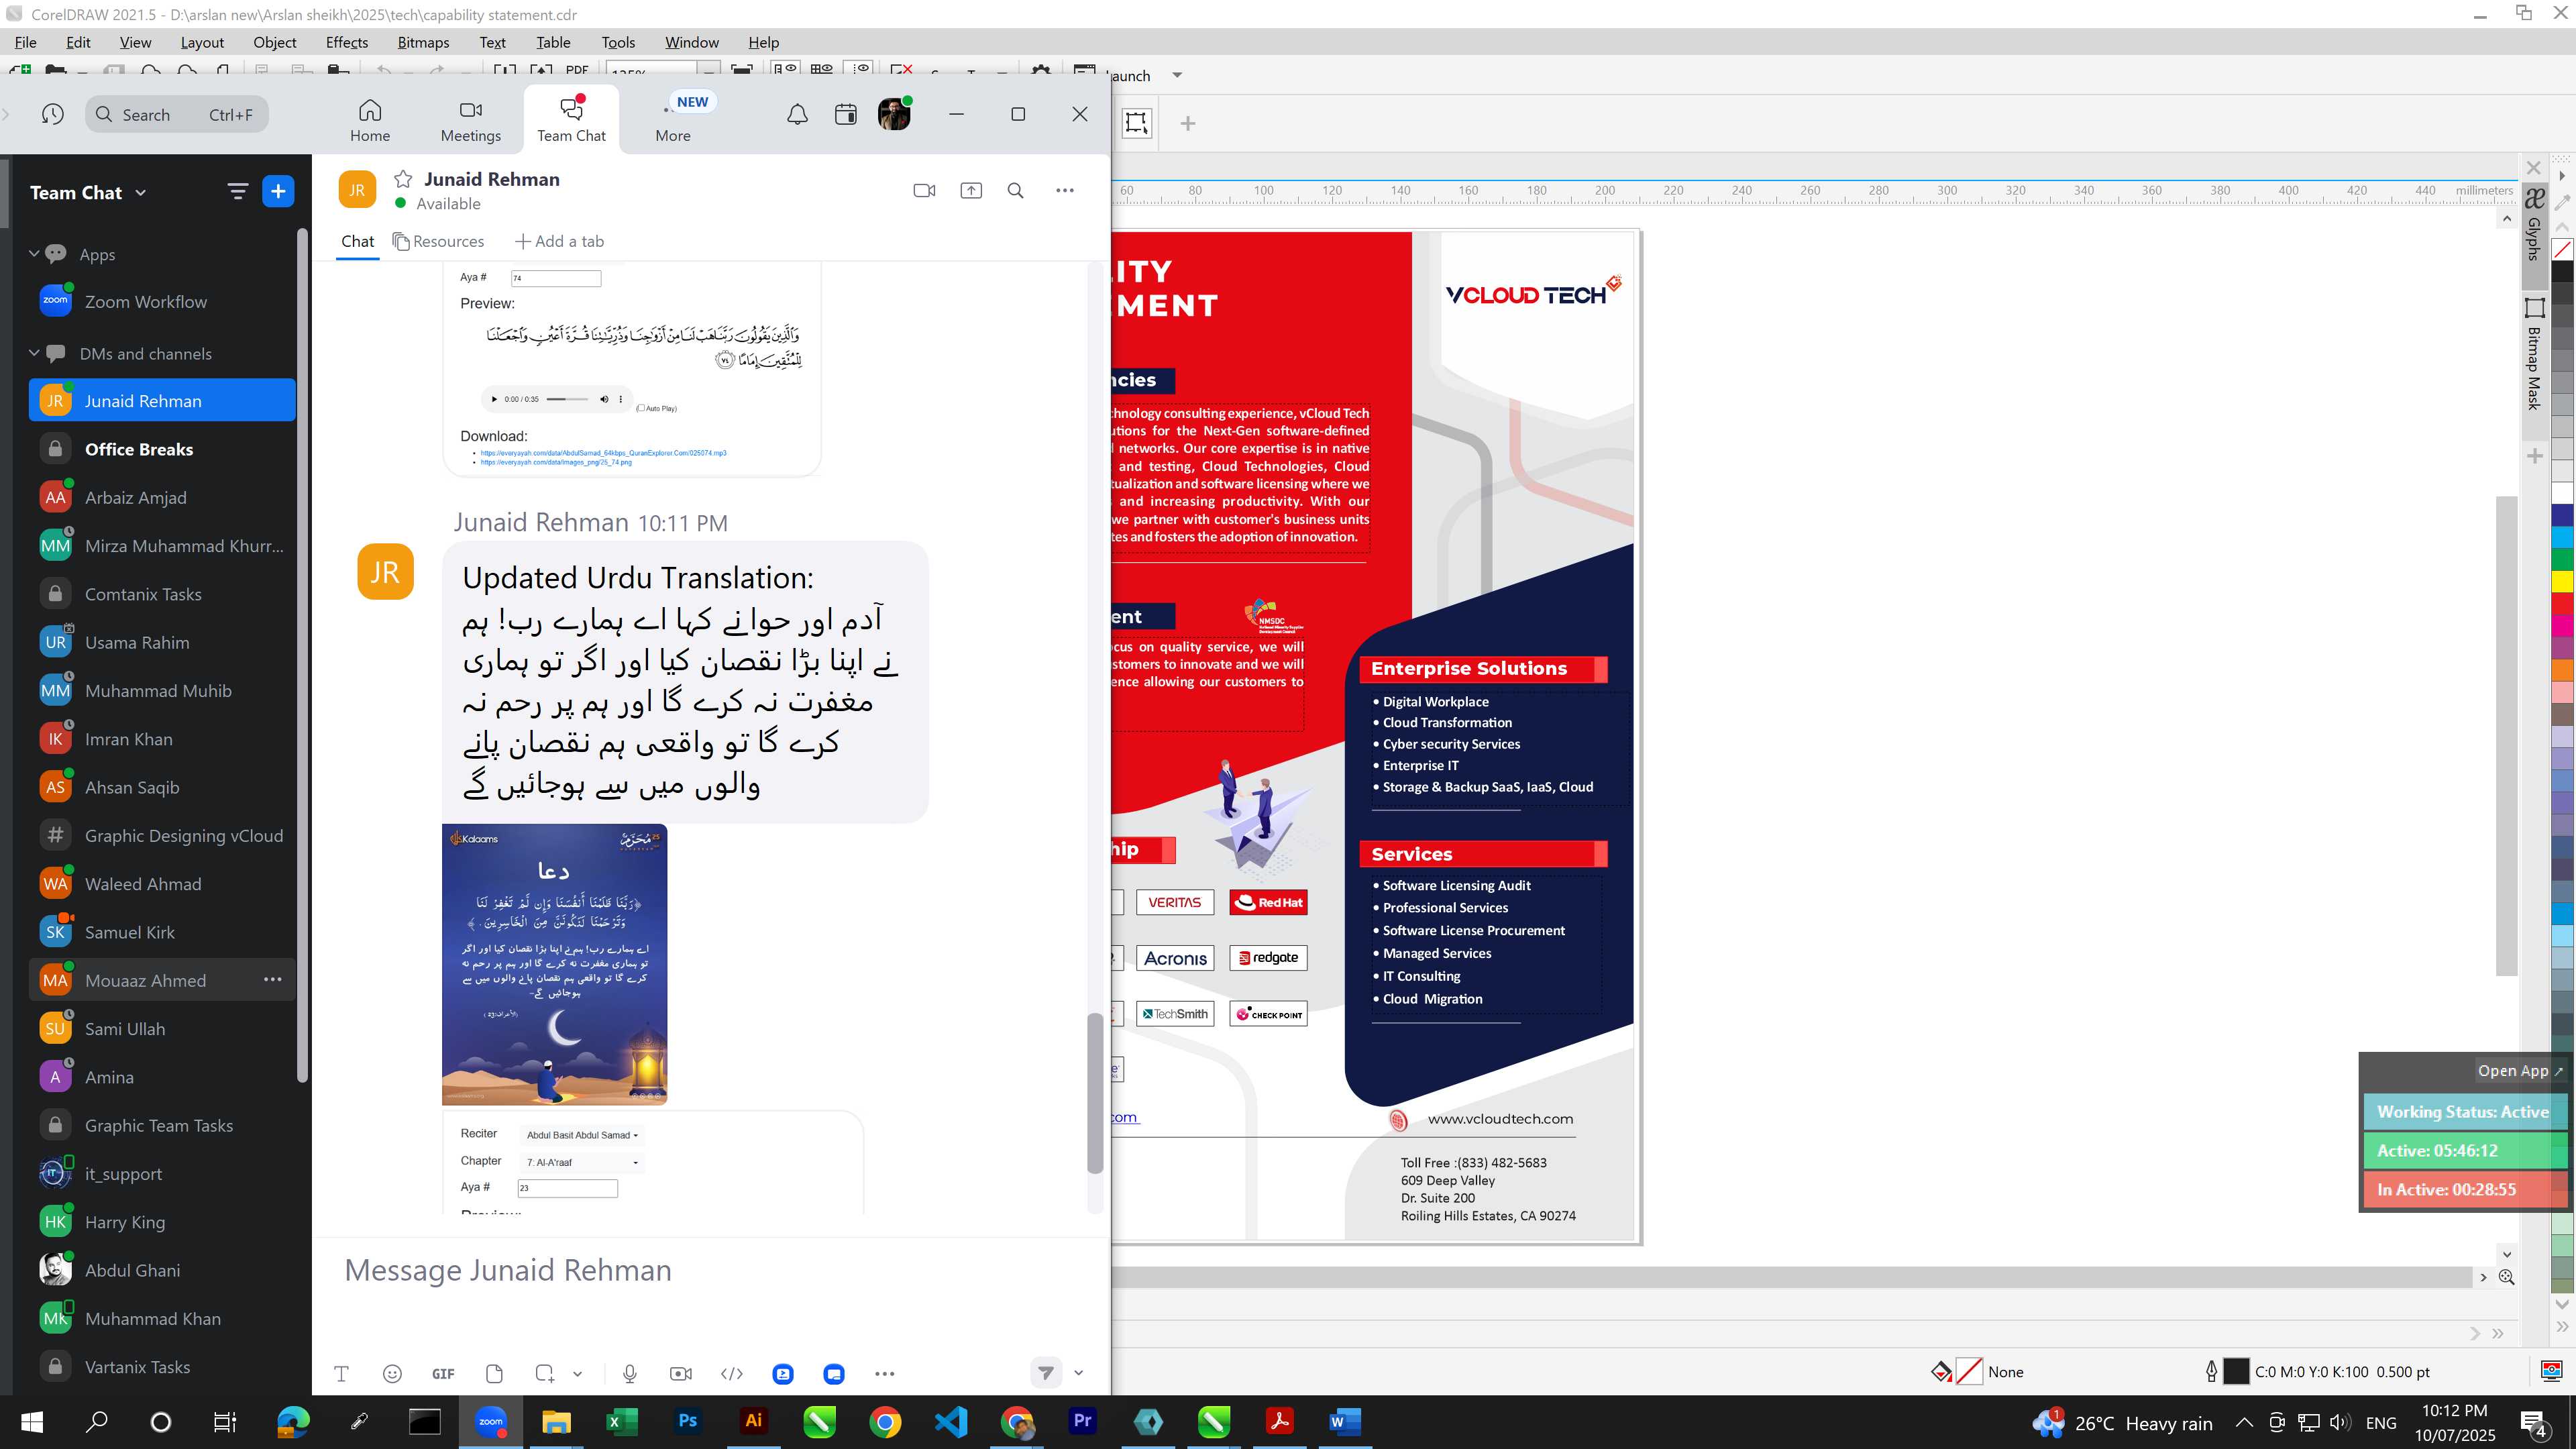Click the attach file icon
2576x1449 pixels.
coord(494,1373)
